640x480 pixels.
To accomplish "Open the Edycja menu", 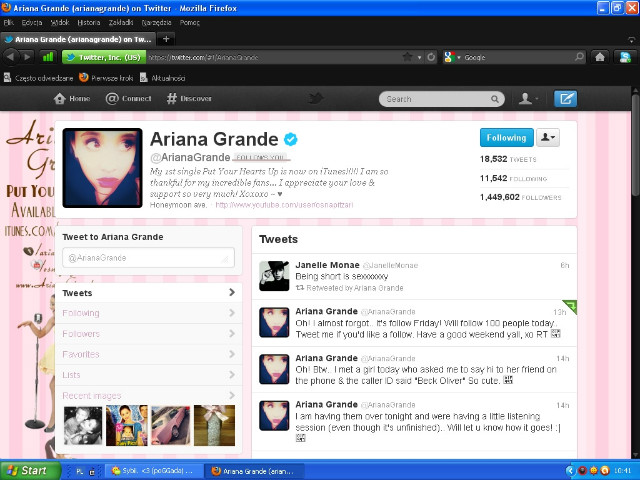I will tap(32, 22).
